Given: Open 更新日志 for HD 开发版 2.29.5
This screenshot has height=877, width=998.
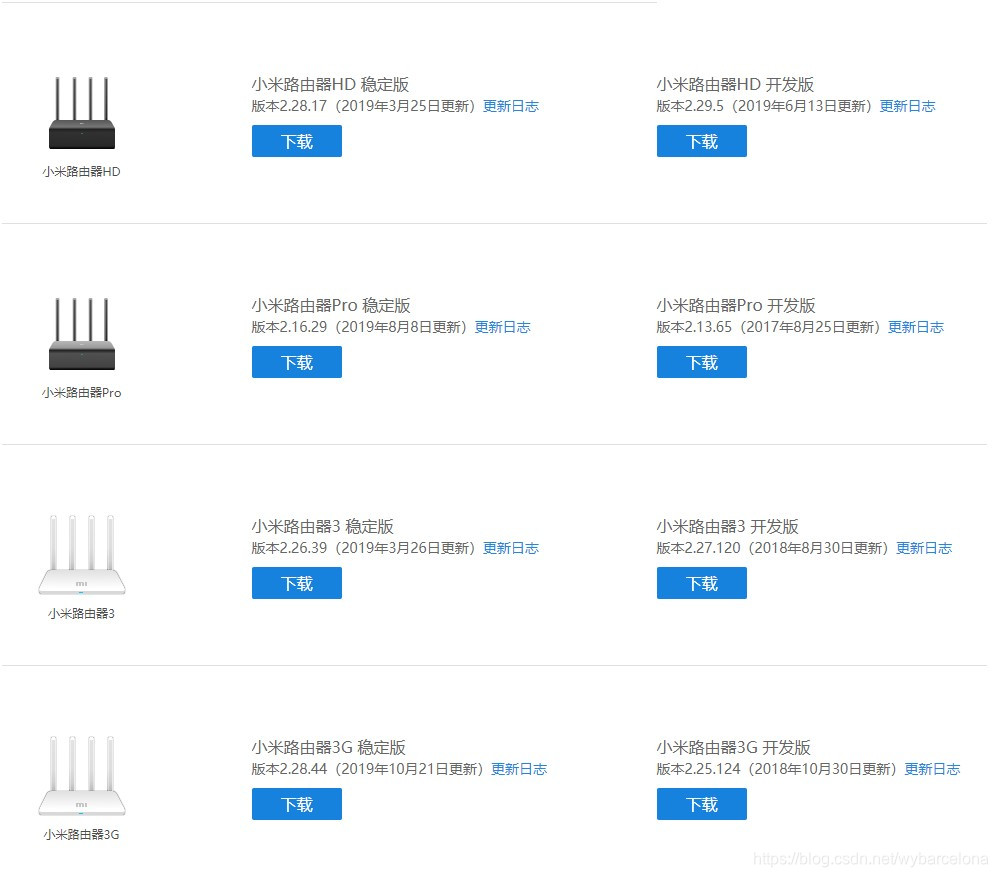Looking at the screenshot, I should tap(907, 106).
